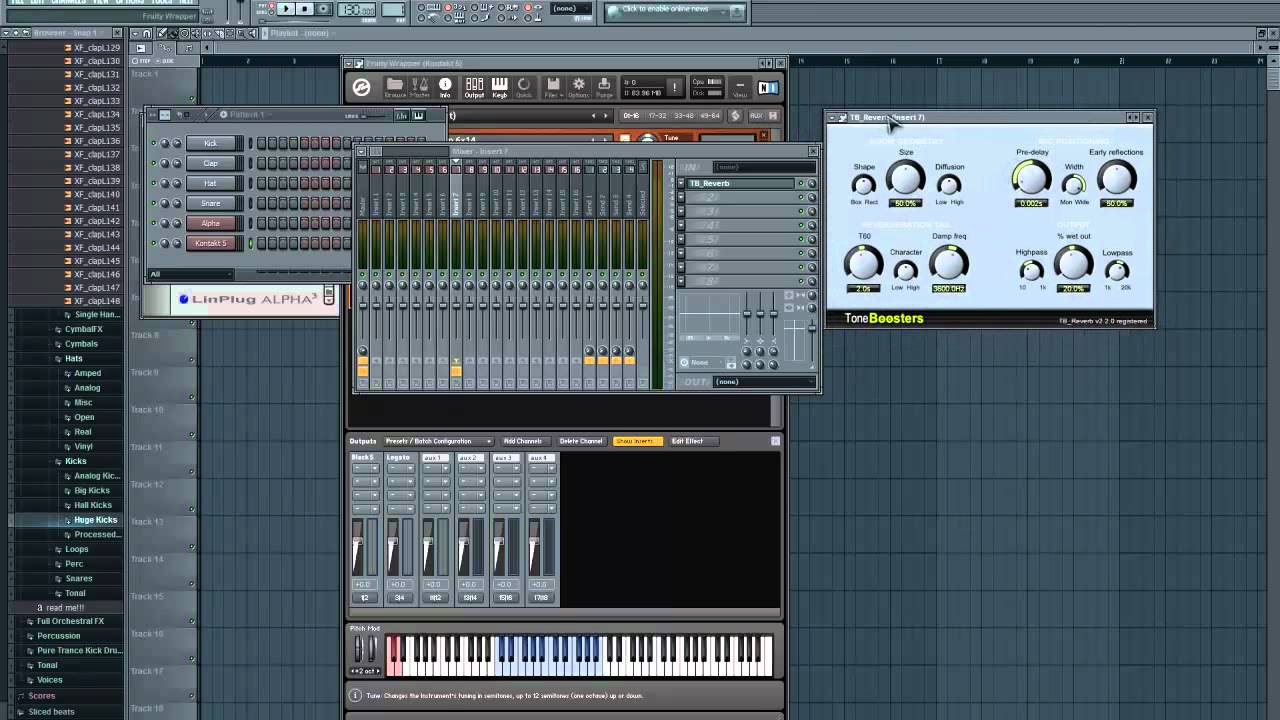Select the Clap channel button
1280x720 pixels.
point(210,163)
